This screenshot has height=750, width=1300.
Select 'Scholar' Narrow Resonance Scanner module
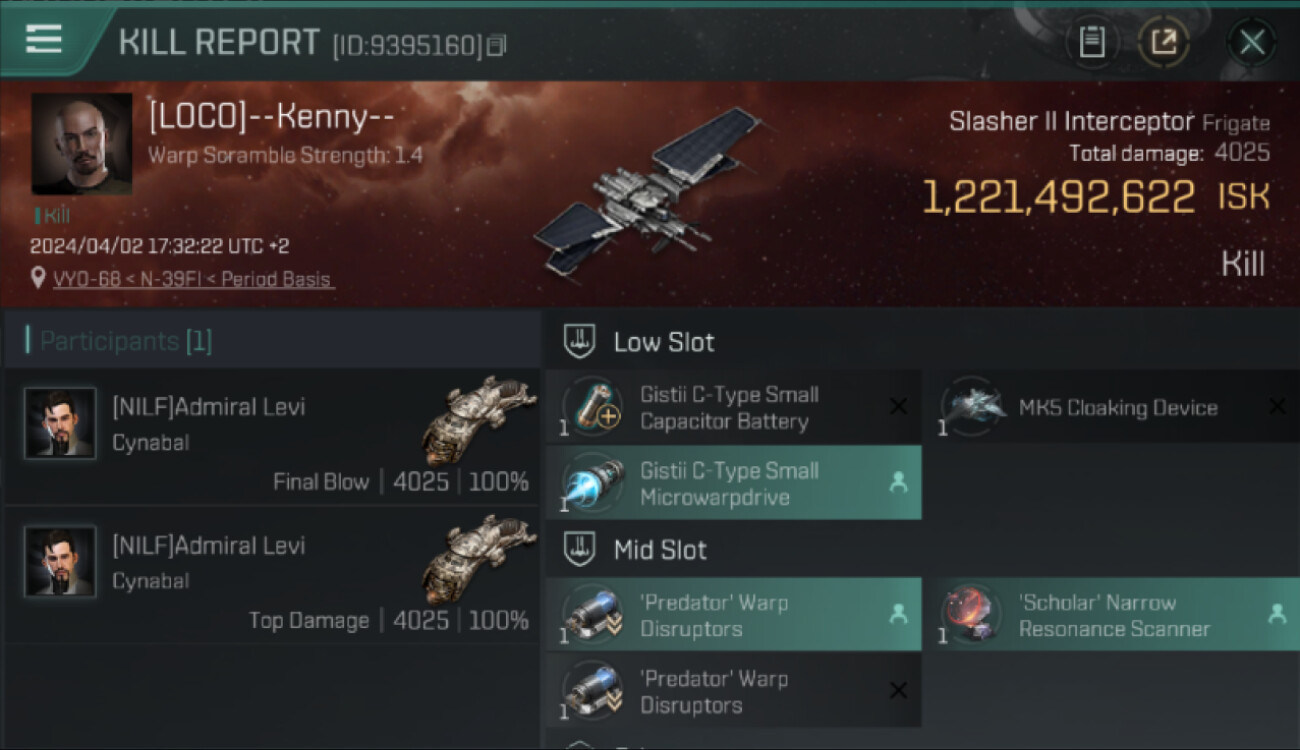click(x=1112, y=615)
